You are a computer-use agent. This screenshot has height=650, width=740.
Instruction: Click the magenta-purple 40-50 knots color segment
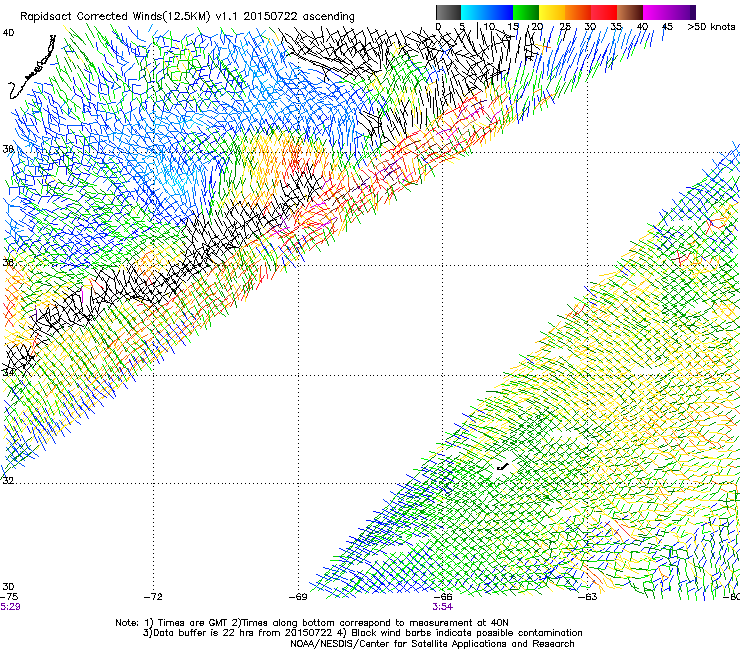pyautogui.click(x=669, y=12)
